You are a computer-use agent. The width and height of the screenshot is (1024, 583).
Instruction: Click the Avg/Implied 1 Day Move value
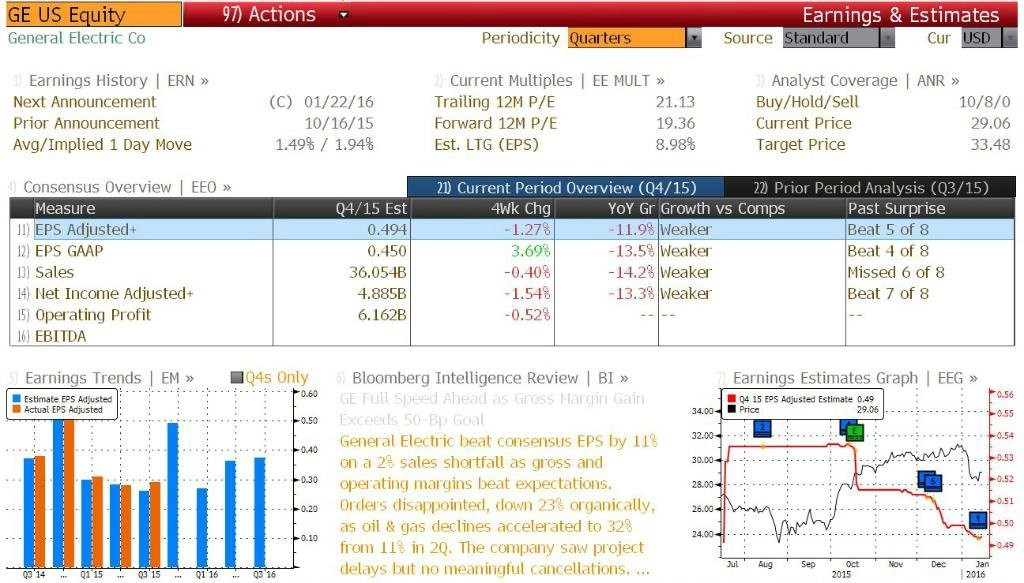pos(324,144)
